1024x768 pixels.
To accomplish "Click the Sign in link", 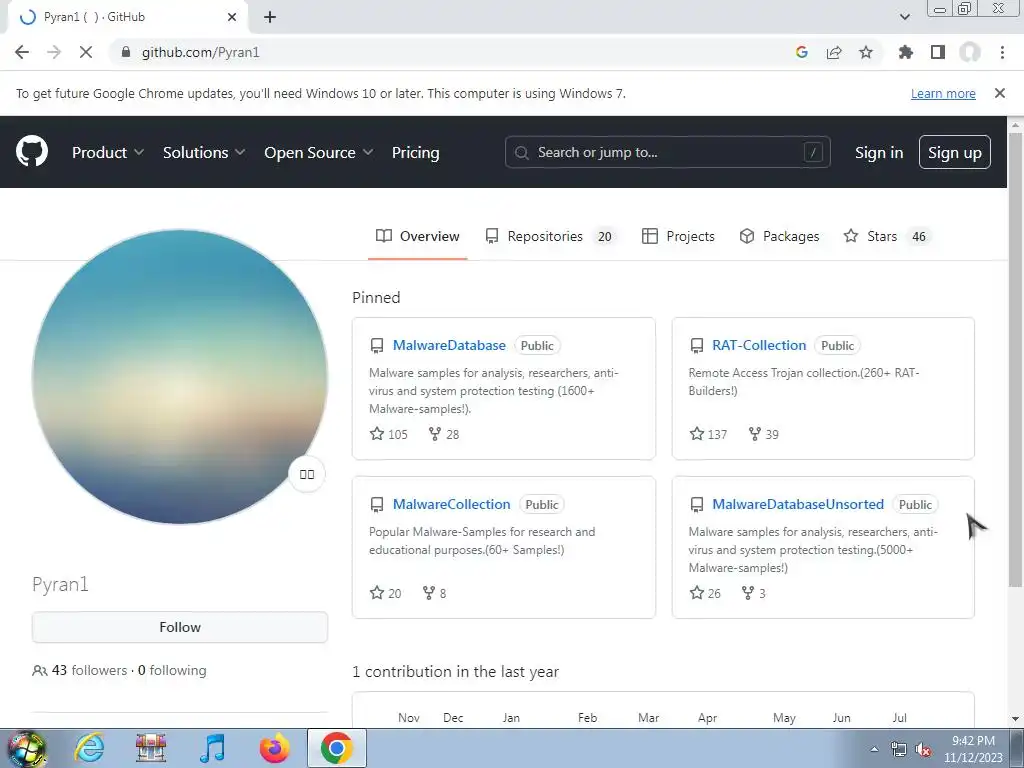I will click(x=879, y=152).
